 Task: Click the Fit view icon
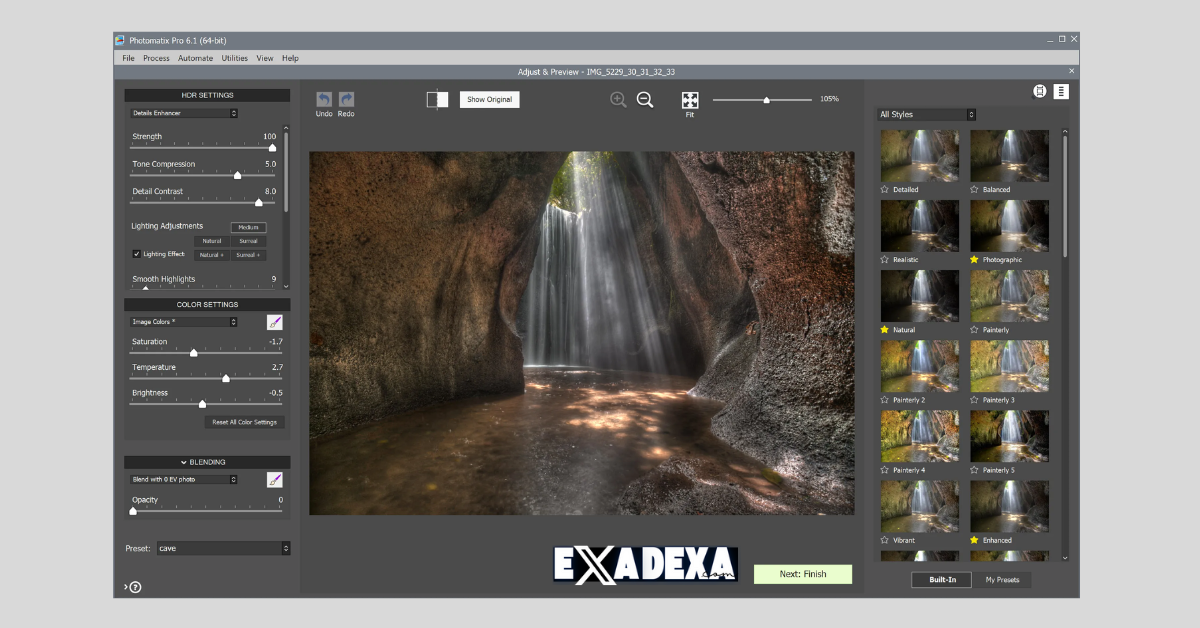point(689,99)
